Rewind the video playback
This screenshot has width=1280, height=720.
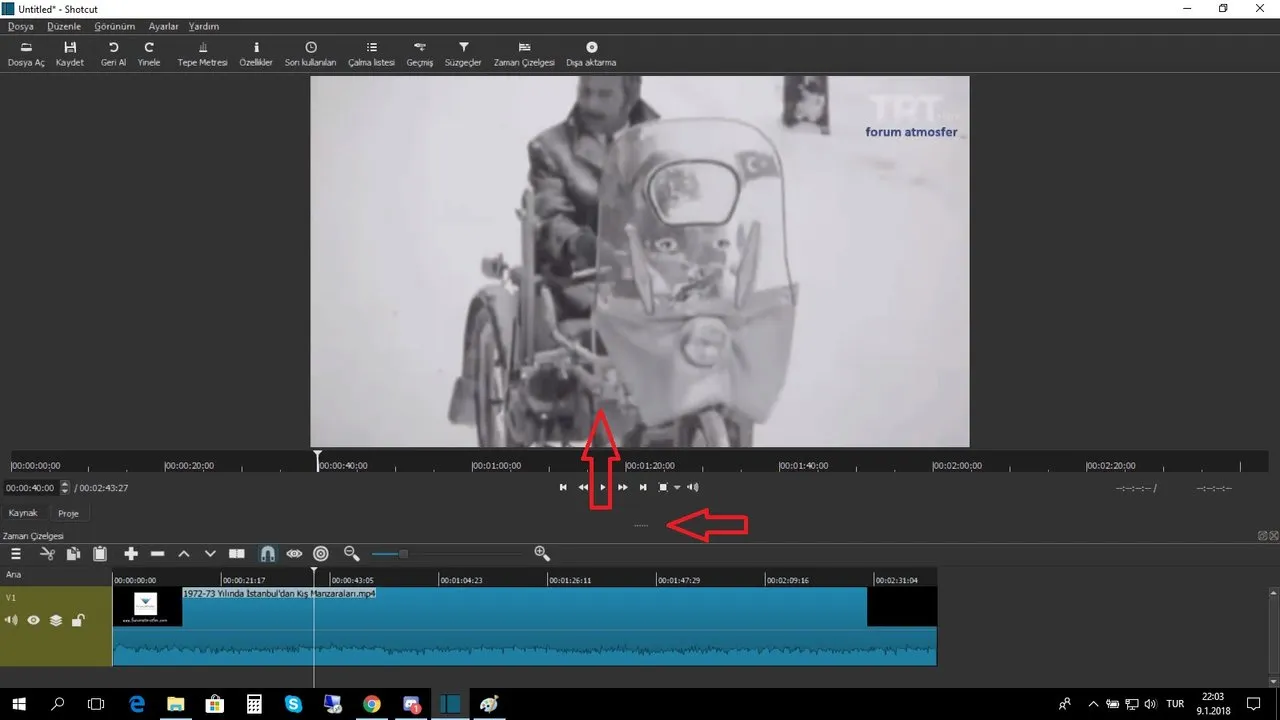tap(583, 487)
